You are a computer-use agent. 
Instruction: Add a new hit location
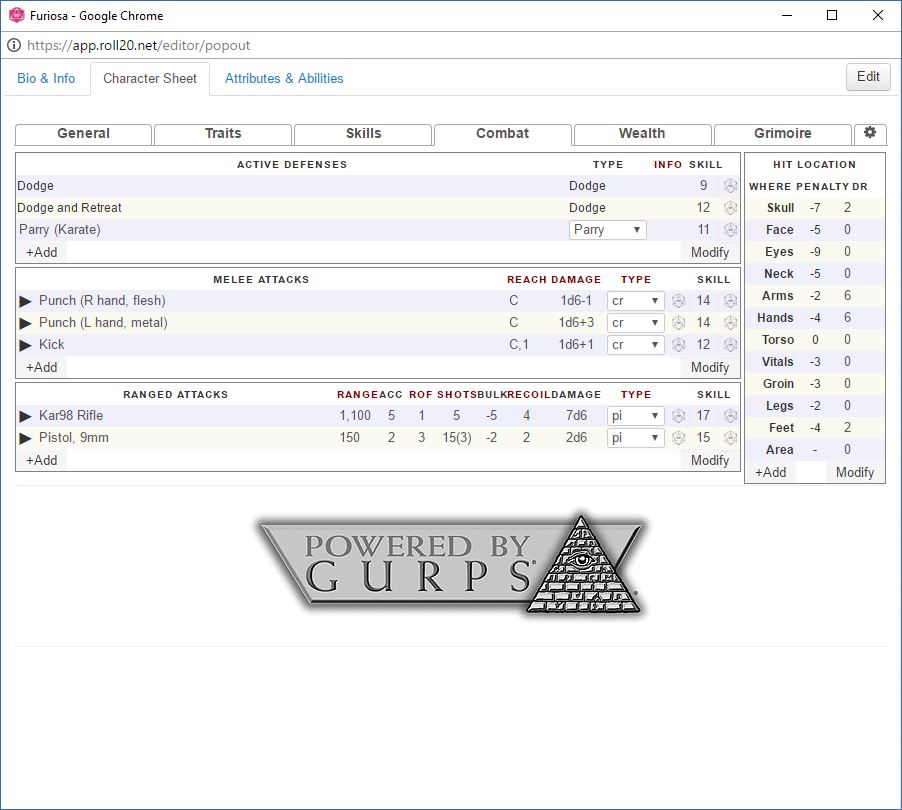(770, 472)
